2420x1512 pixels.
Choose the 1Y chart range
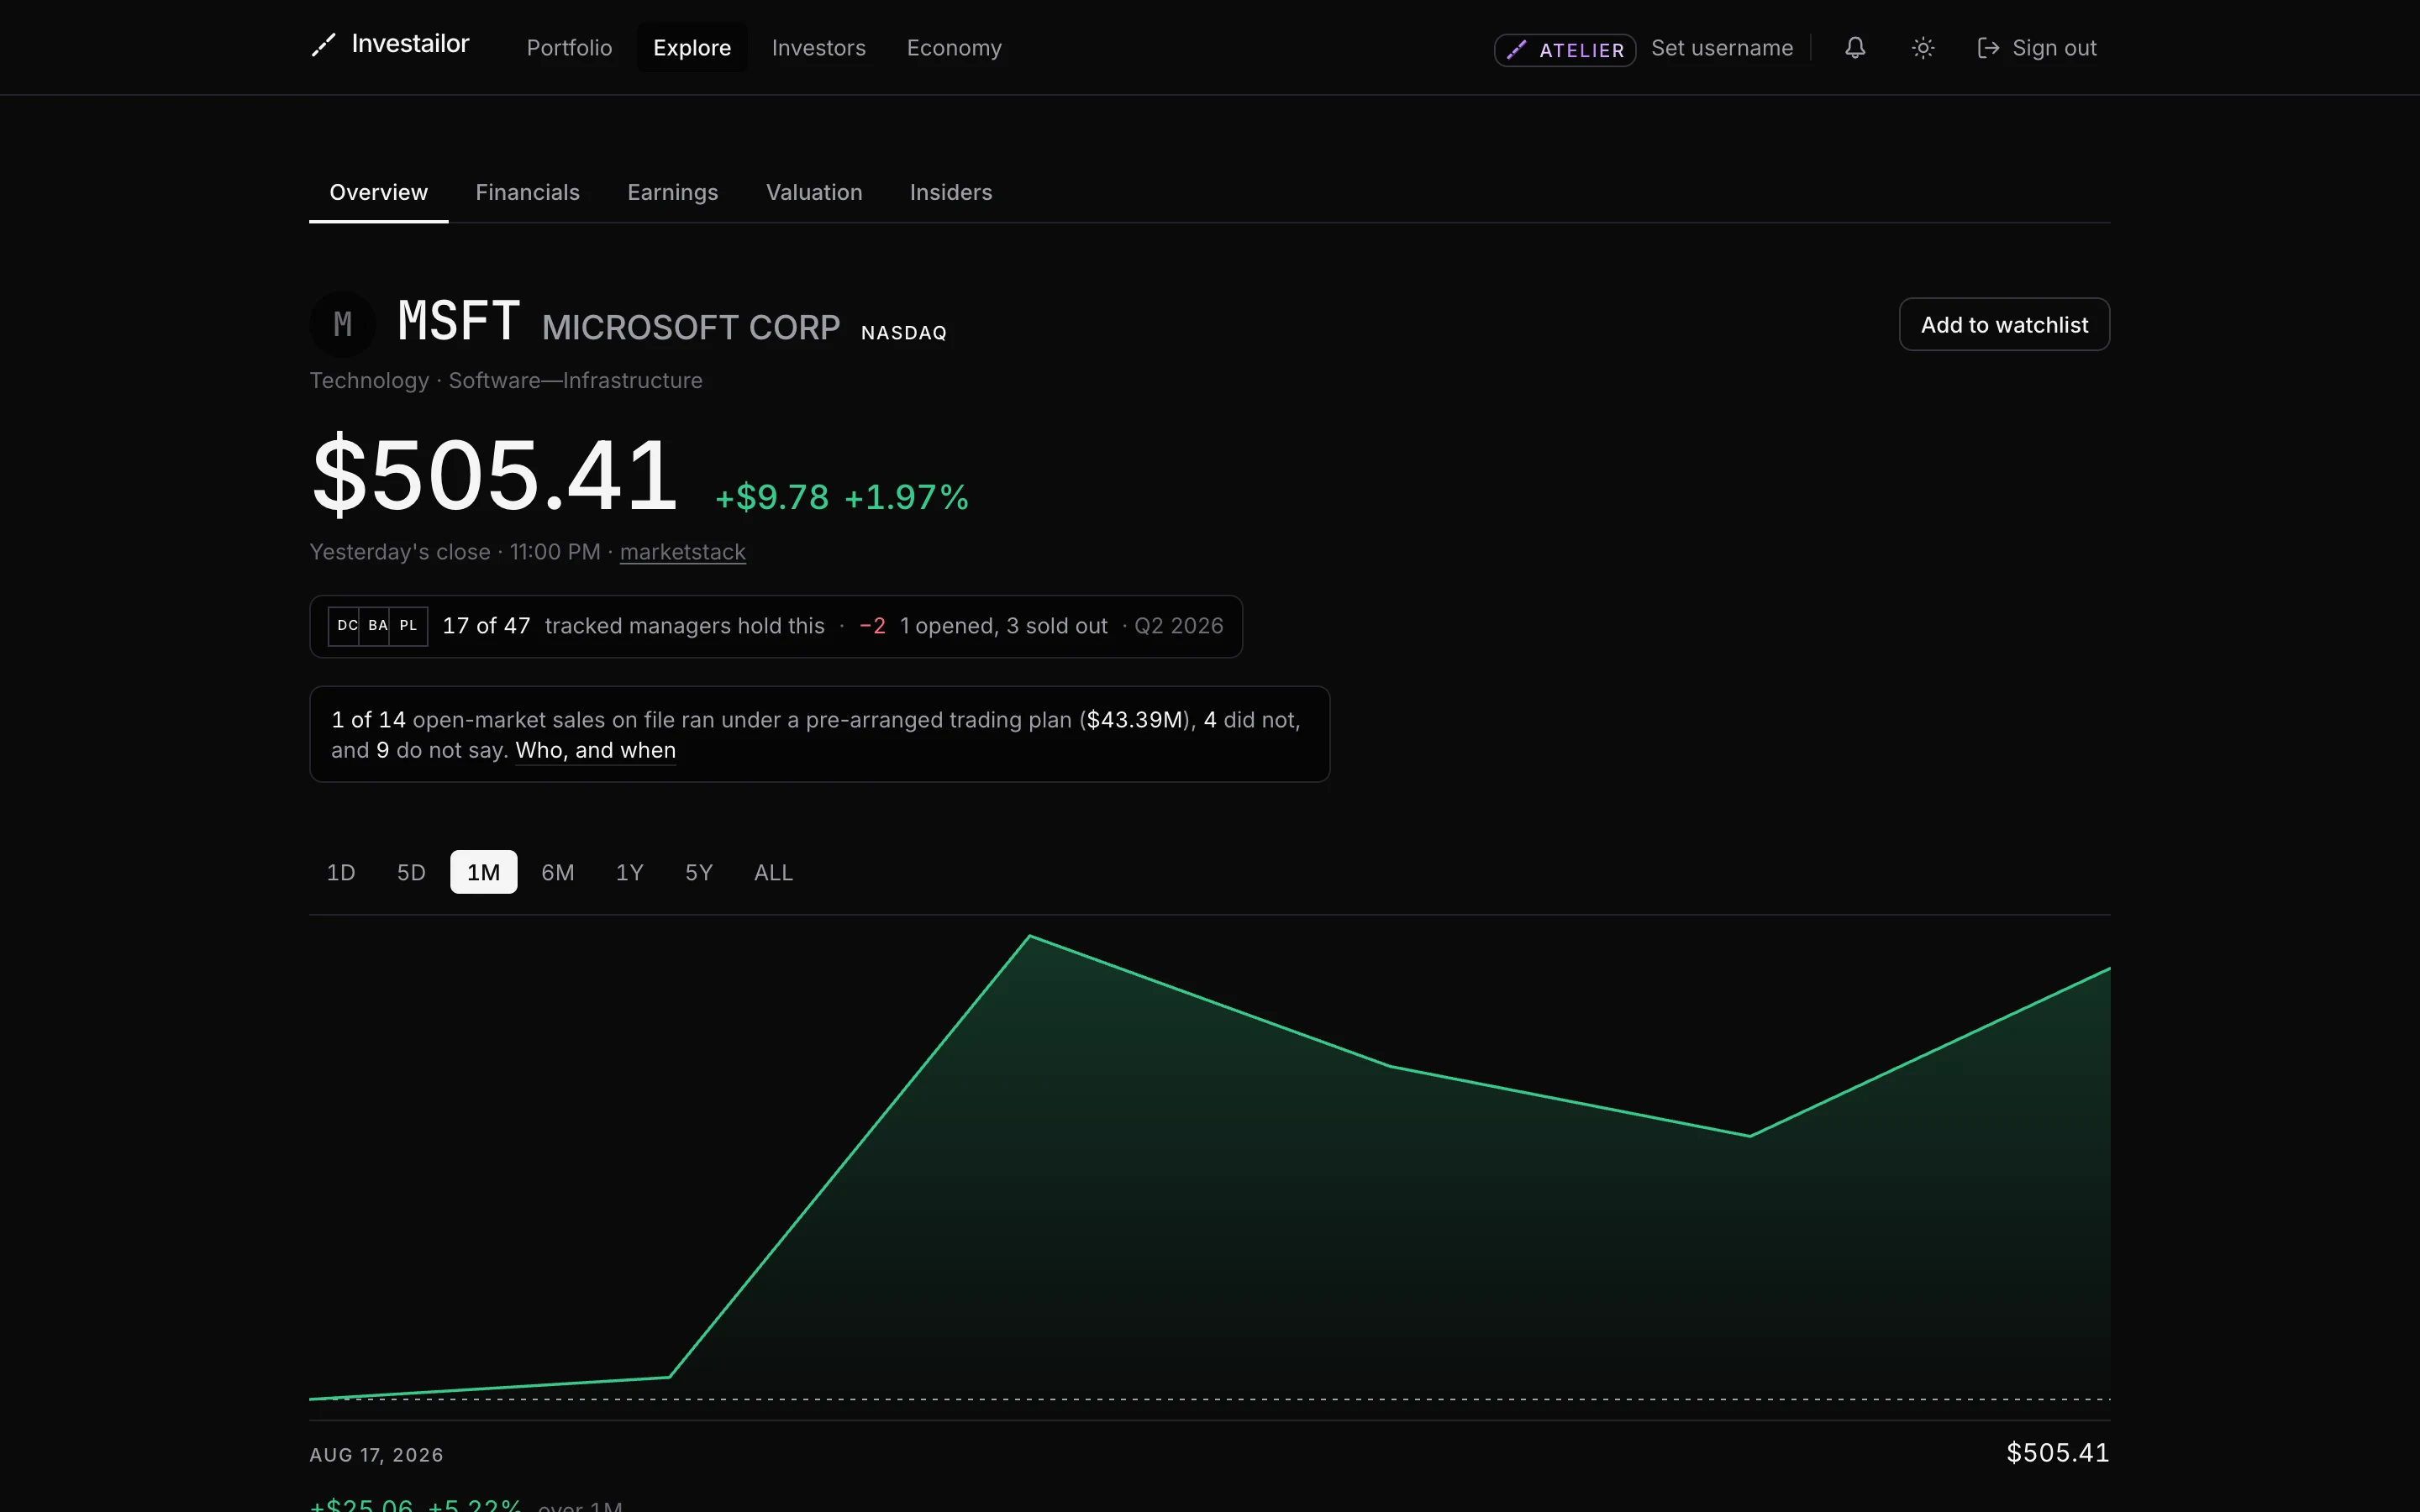(629, 873)
